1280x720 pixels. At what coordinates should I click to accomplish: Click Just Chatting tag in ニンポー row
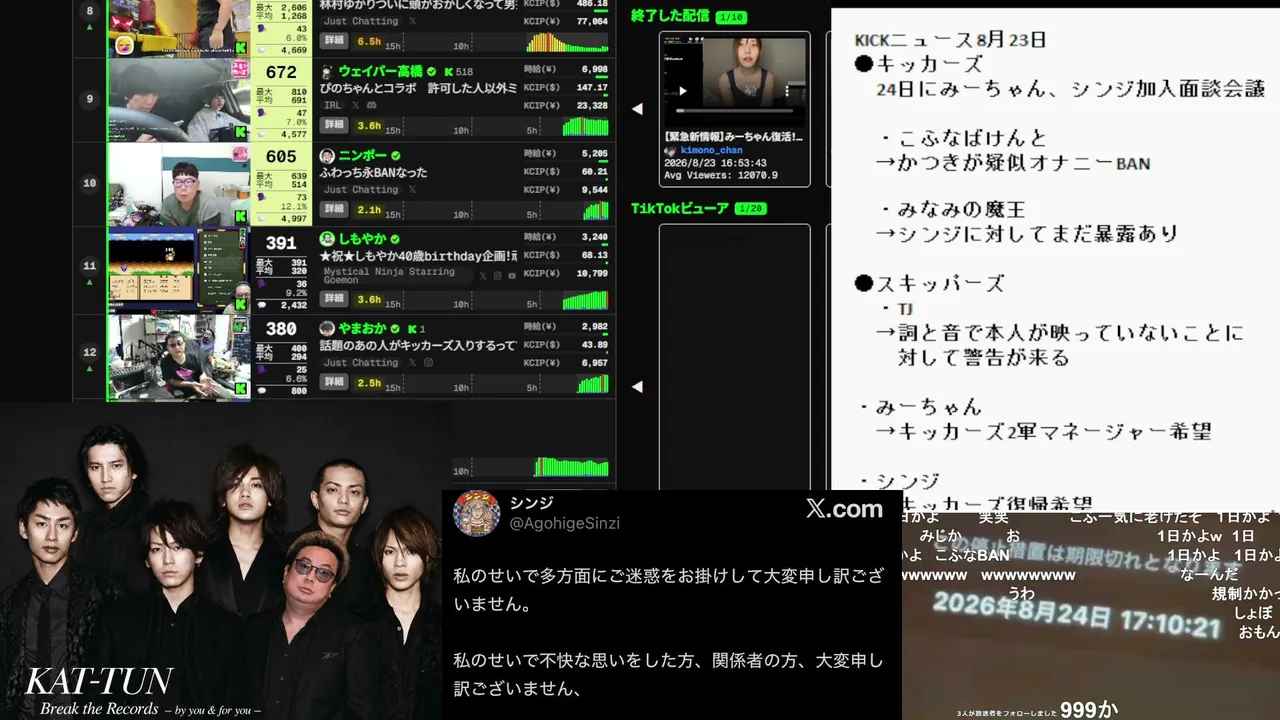click(361, 189)
